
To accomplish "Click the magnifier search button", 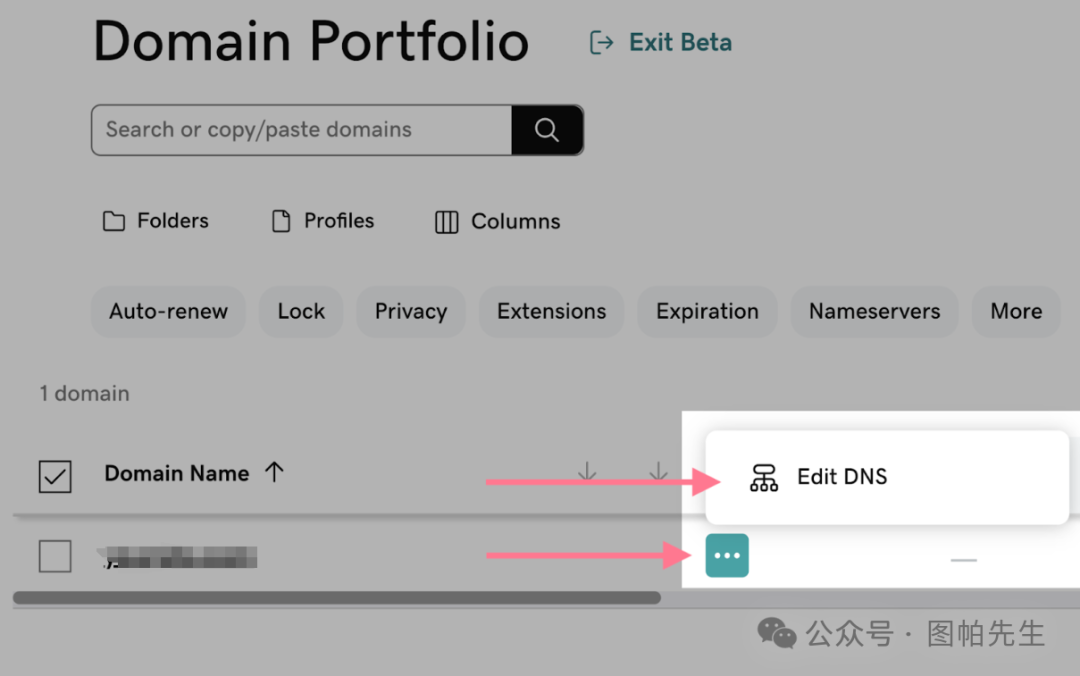I will 548,130.
